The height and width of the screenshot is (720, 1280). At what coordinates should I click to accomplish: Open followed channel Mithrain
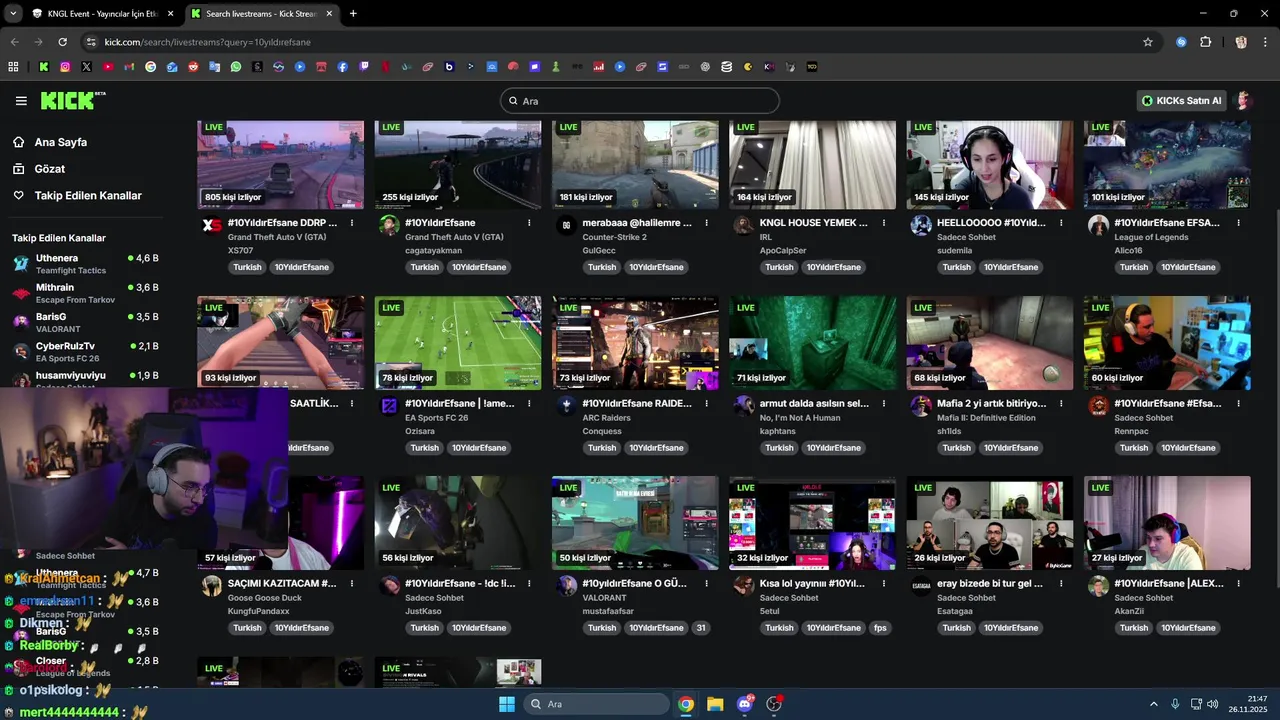click(x=84, y=293)
